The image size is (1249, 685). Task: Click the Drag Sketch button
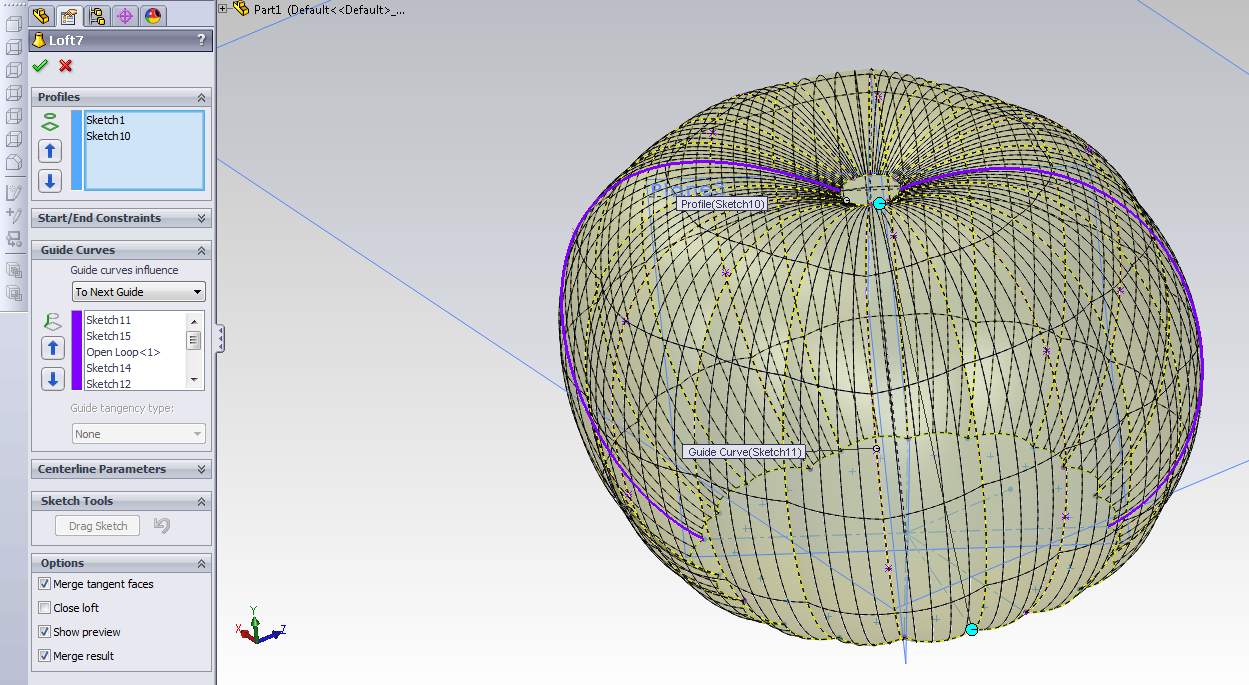tap(98, 526)
